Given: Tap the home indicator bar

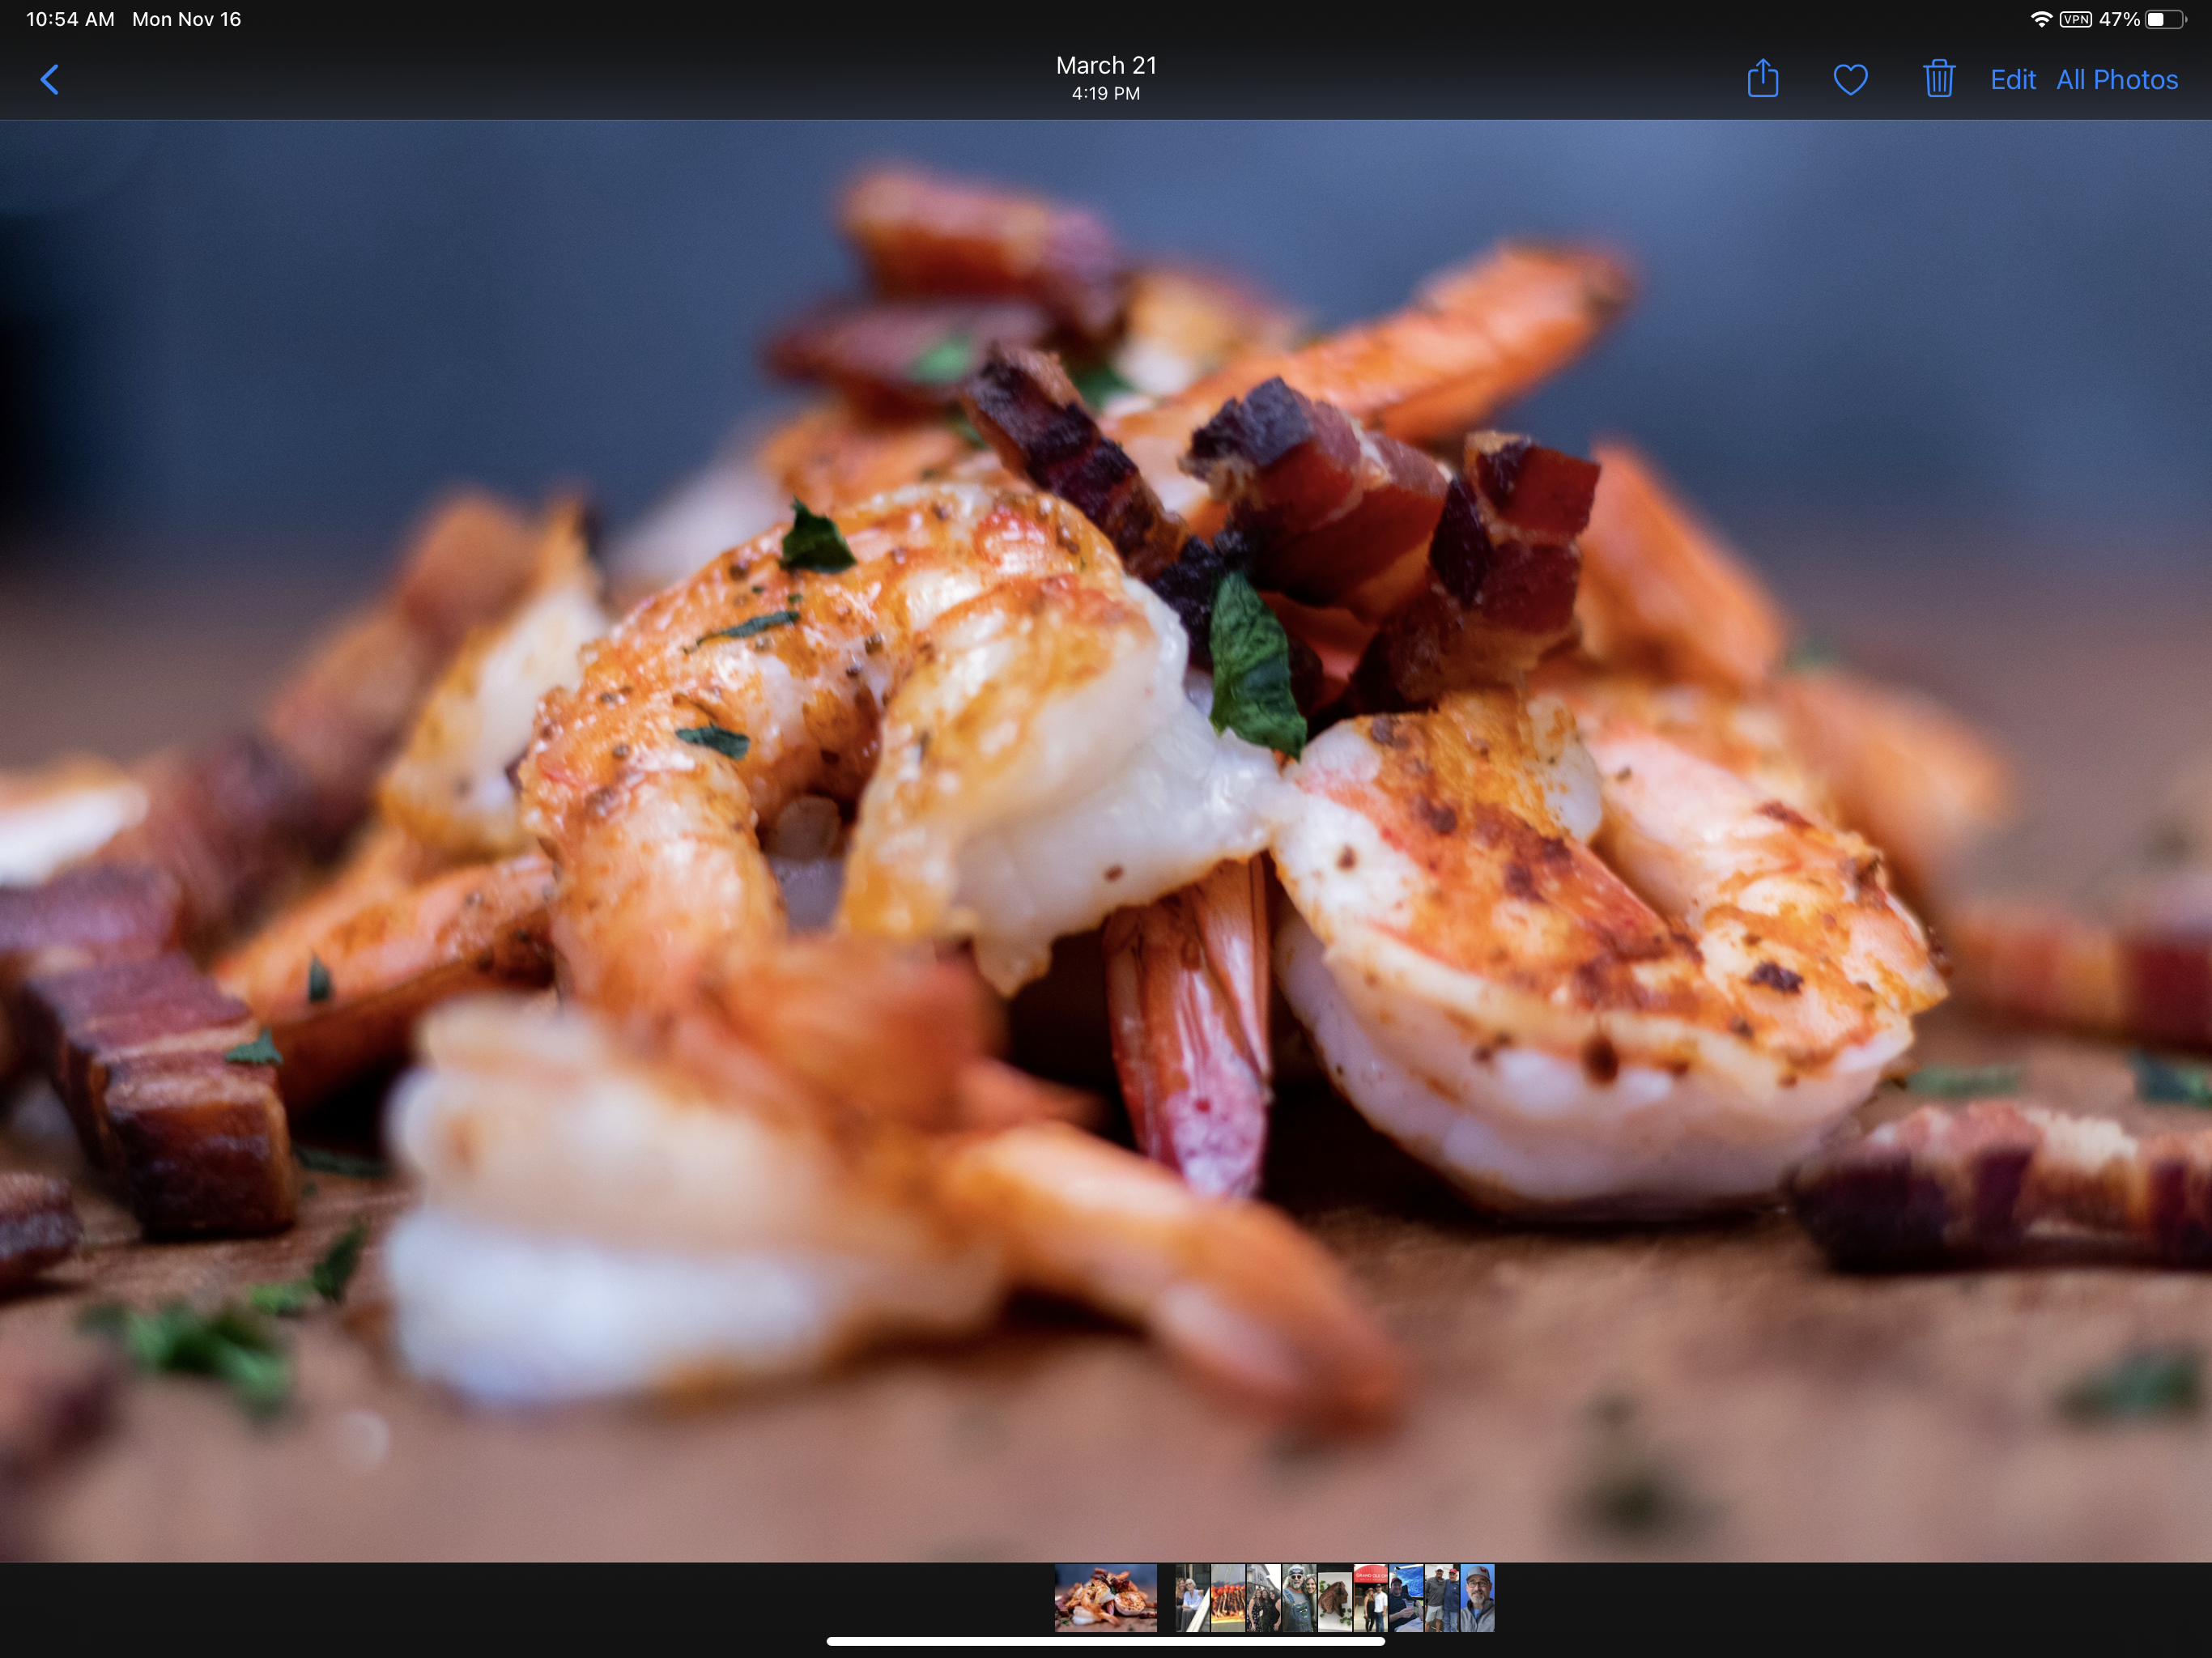Looking at the screenshot, I should (1105, 1641).
